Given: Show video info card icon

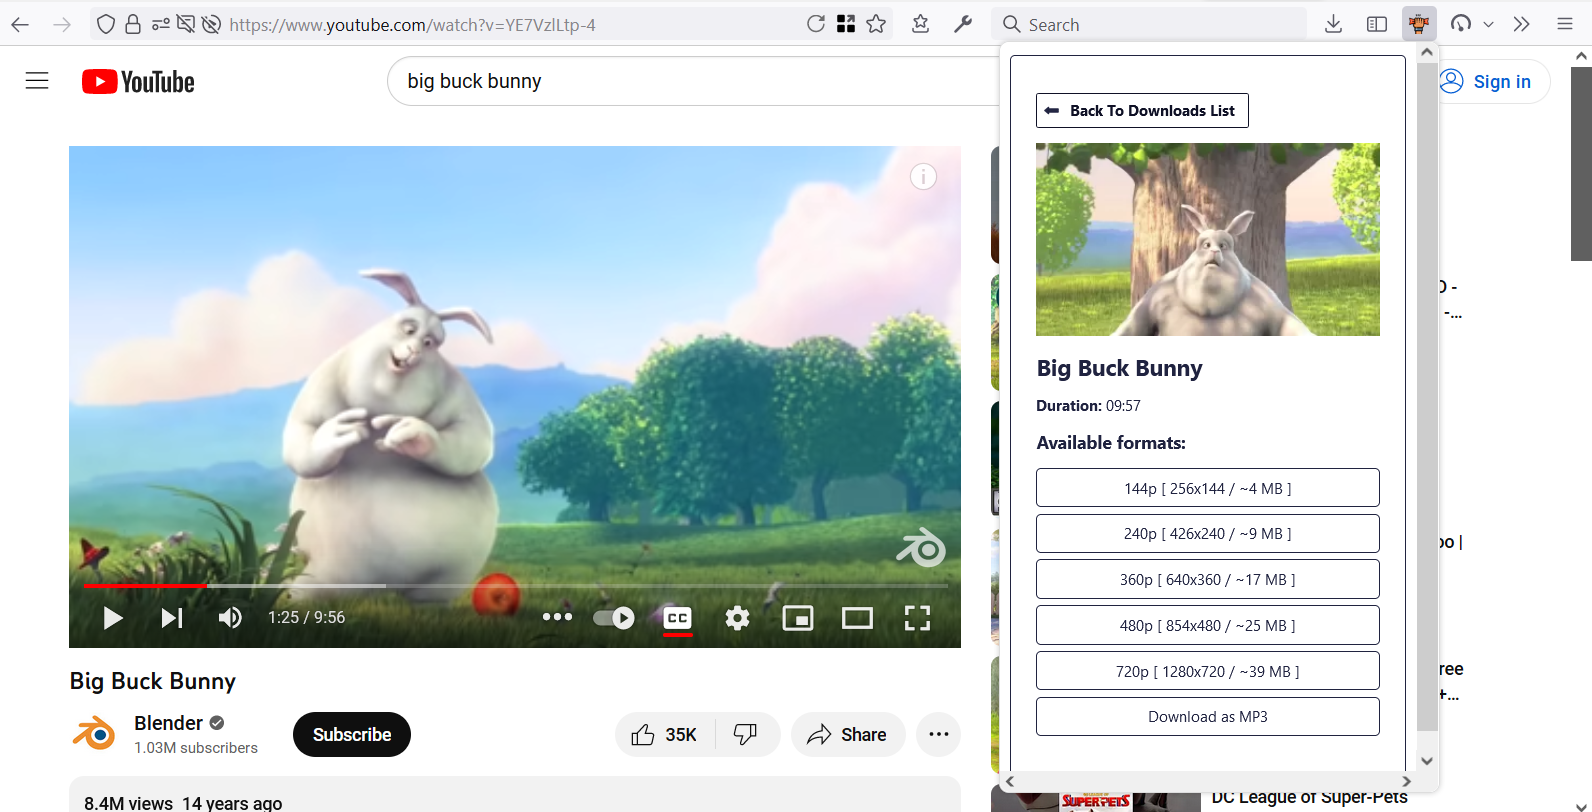Looking at the screenshot, I should click(923, 177).
